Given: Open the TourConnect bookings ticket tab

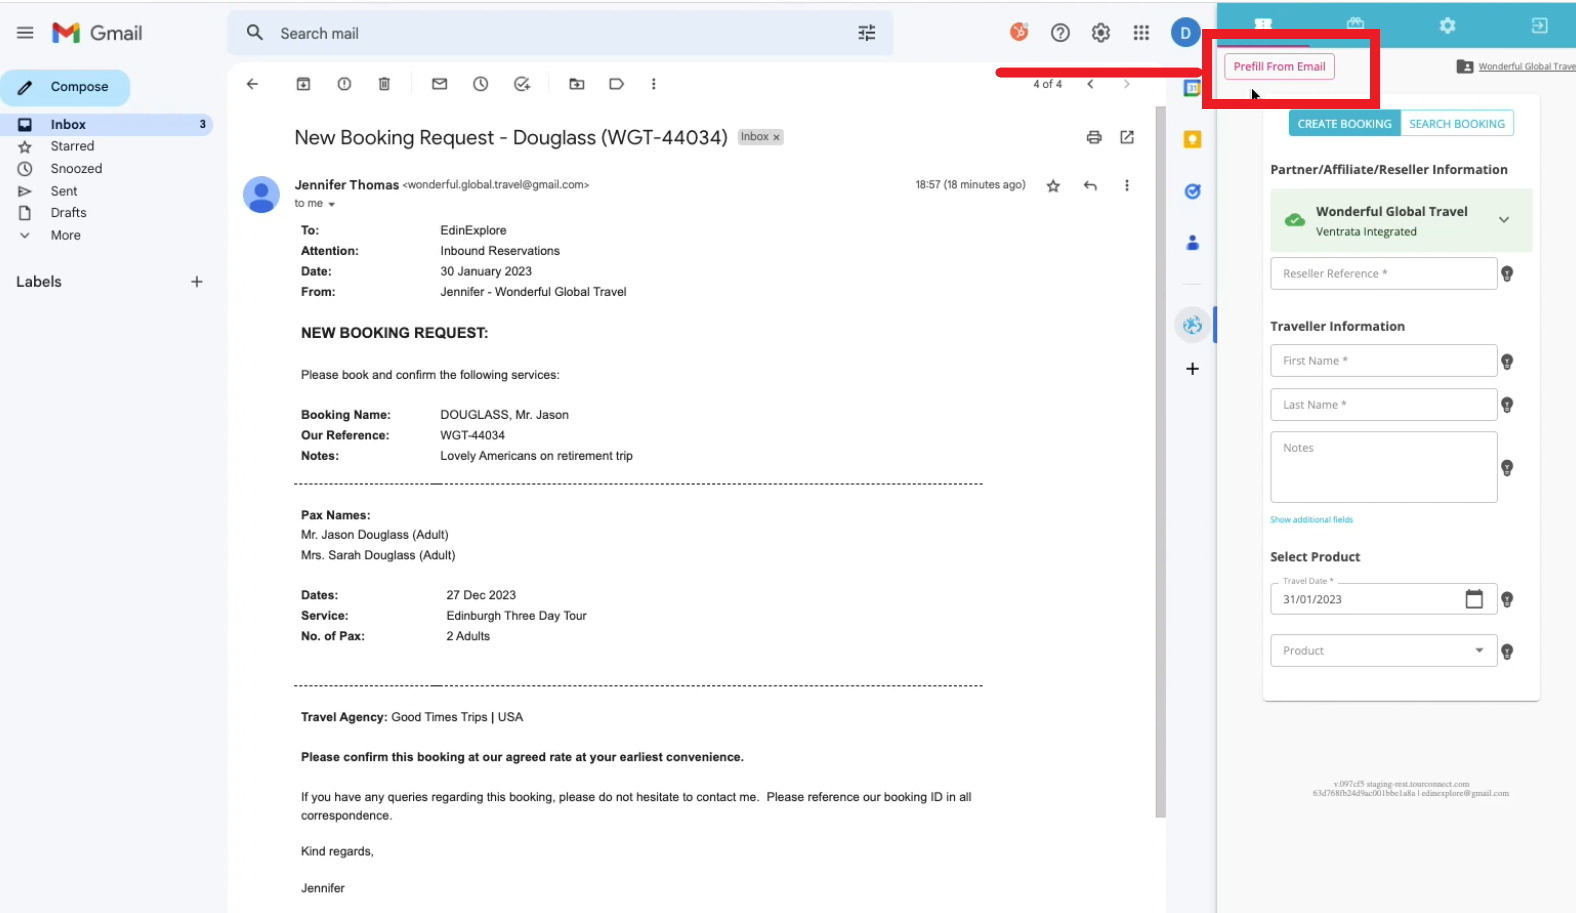Looking at the screenshot, I should [1263, 25].
